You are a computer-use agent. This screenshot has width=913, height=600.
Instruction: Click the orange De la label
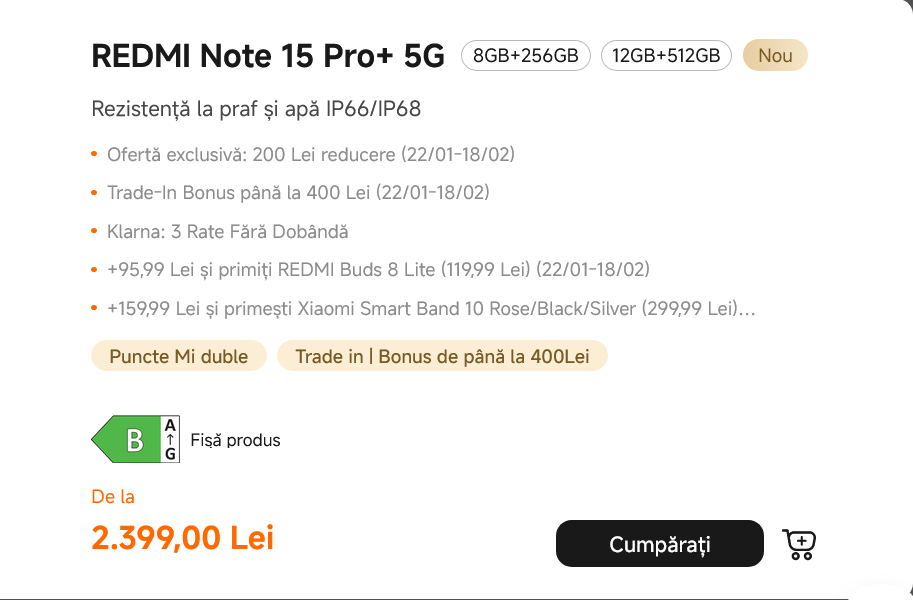(112, 497)
